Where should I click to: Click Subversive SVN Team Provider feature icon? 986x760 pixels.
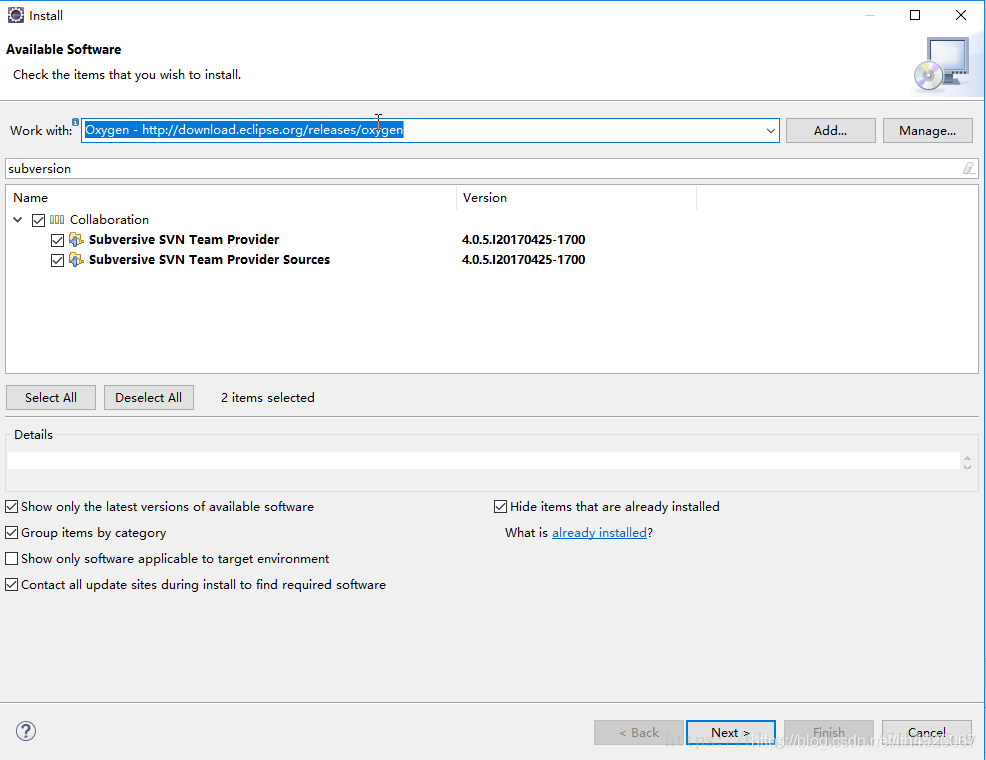76,240
